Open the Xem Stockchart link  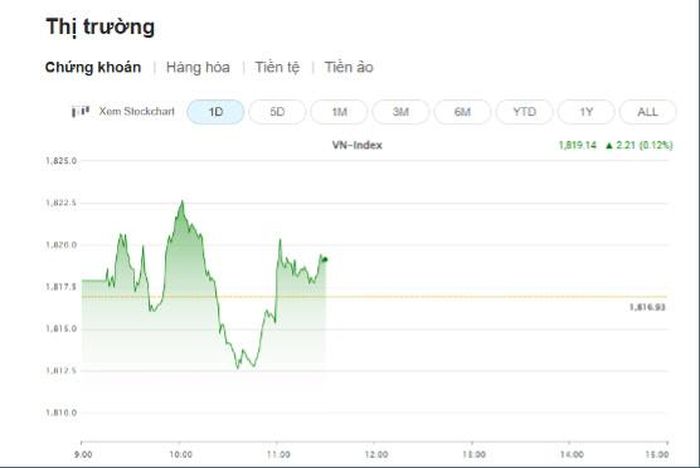(137, 111)
